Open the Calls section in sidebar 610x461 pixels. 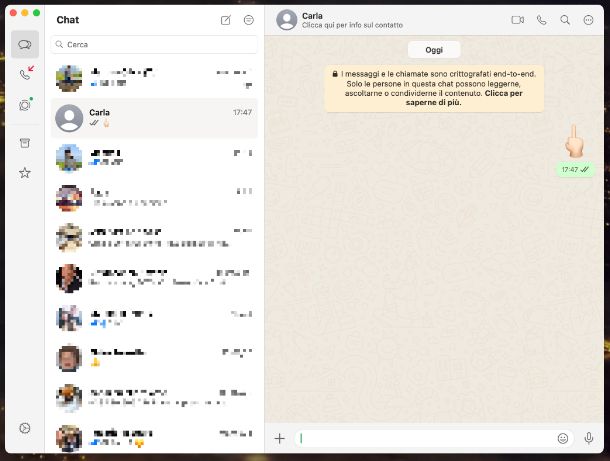[x=25, y=75]
